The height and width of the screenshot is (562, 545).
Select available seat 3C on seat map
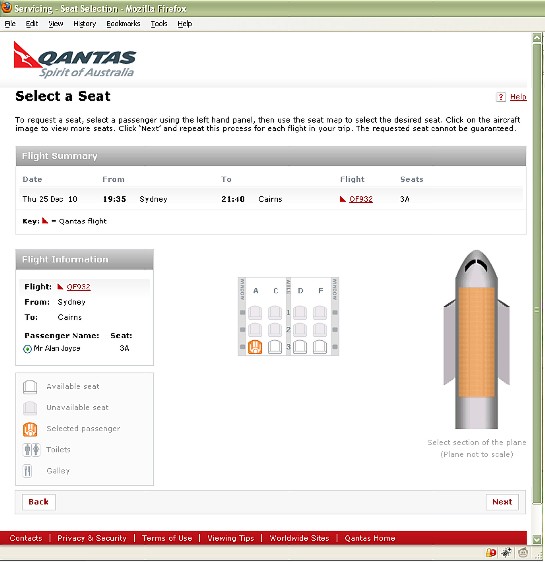[275, 347]
